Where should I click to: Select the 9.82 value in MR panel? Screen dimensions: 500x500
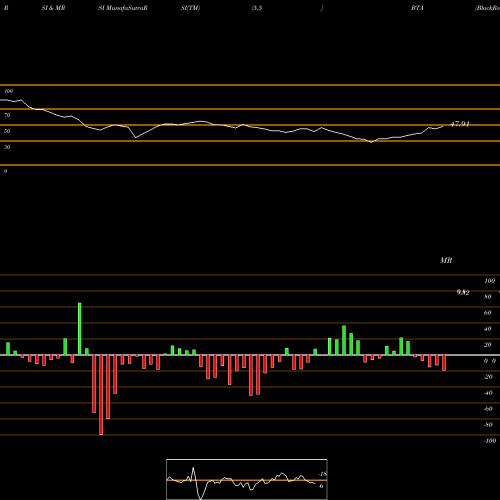point(463,292)
